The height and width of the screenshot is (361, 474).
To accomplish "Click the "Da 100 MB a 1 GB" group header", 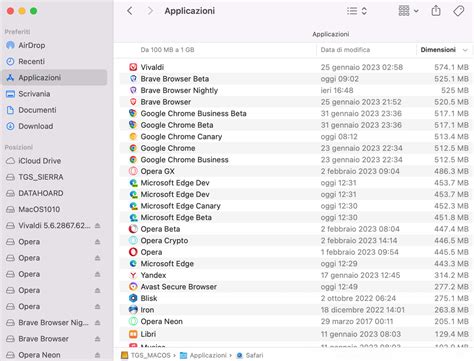I will pyautogui.click(x=167, y=50).
